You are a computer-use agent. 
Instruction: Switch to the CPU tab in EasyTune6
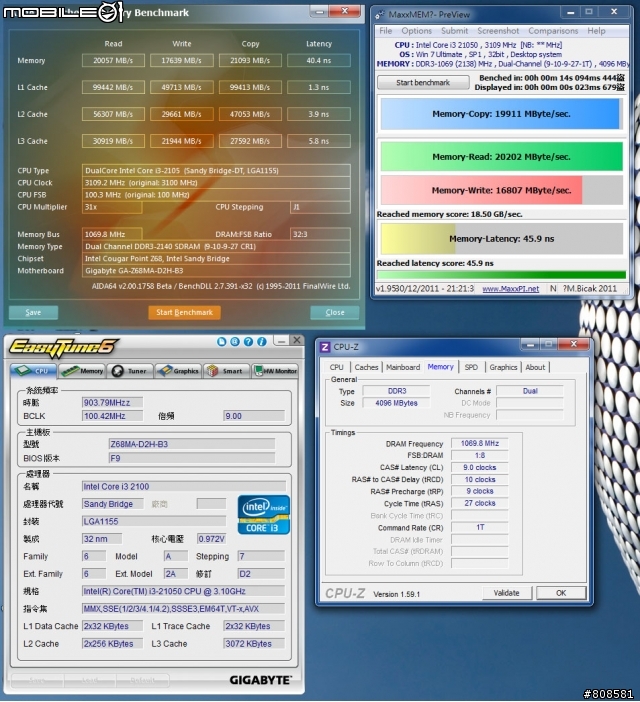point(34,371)
